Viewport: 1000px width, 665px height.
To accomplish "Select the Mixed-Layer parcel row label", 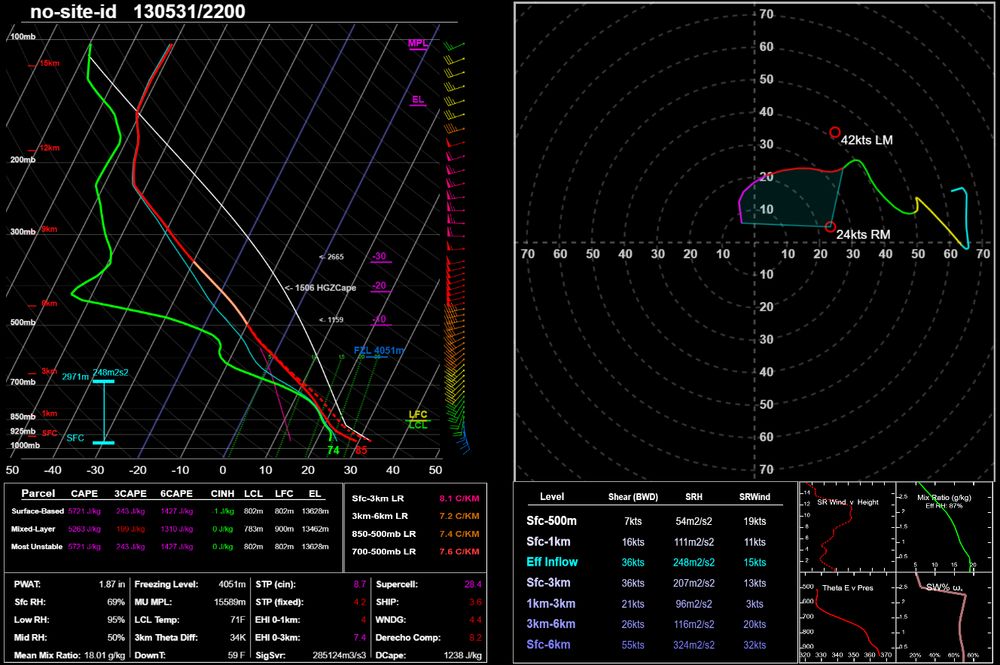I will (x=33, y=529).
